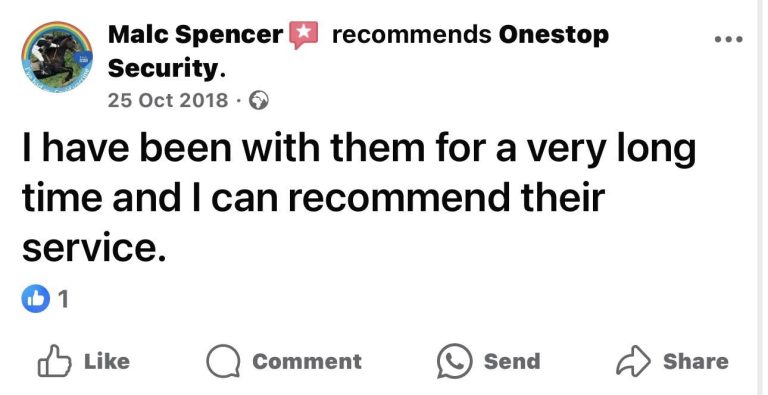The image size is (768, 395).
Task: Click the 25 Oct 2018 timestamp
Action: click(168, 100)
